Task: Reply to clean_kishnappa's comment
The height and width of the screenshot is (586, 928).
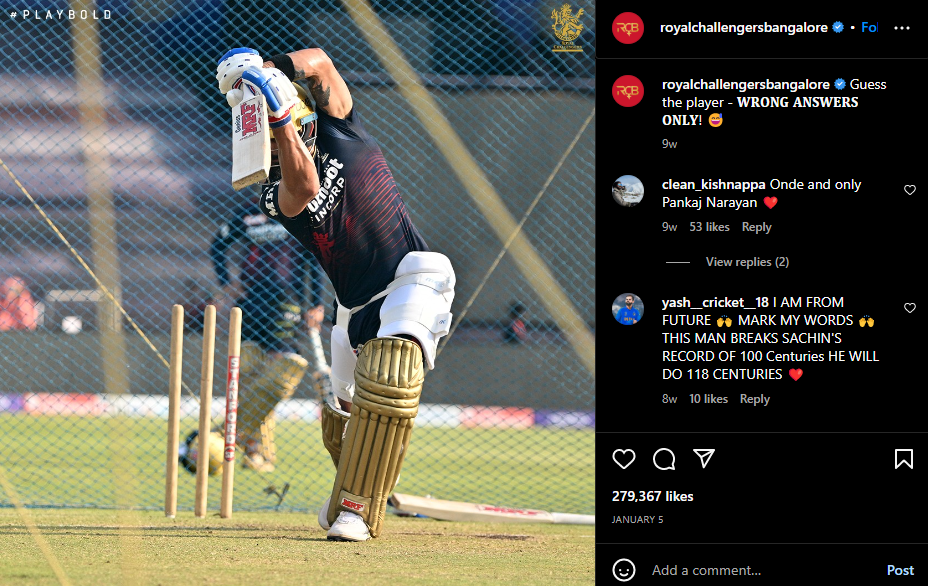Action: 756,227
